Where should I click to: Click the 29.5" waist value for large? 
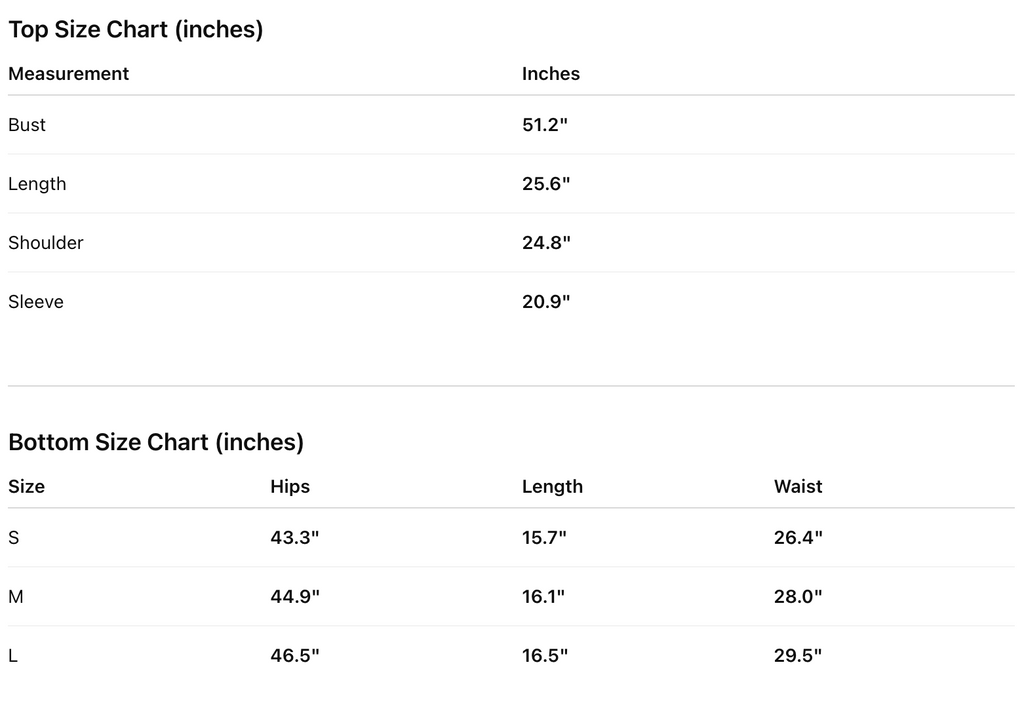tap(798, 656)
